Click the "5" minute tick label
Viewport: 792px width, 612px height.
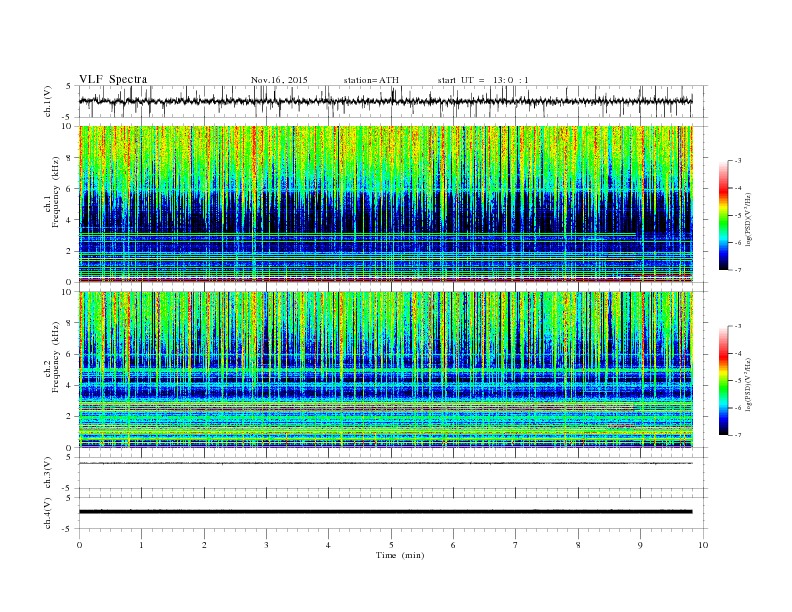[391, 545]
